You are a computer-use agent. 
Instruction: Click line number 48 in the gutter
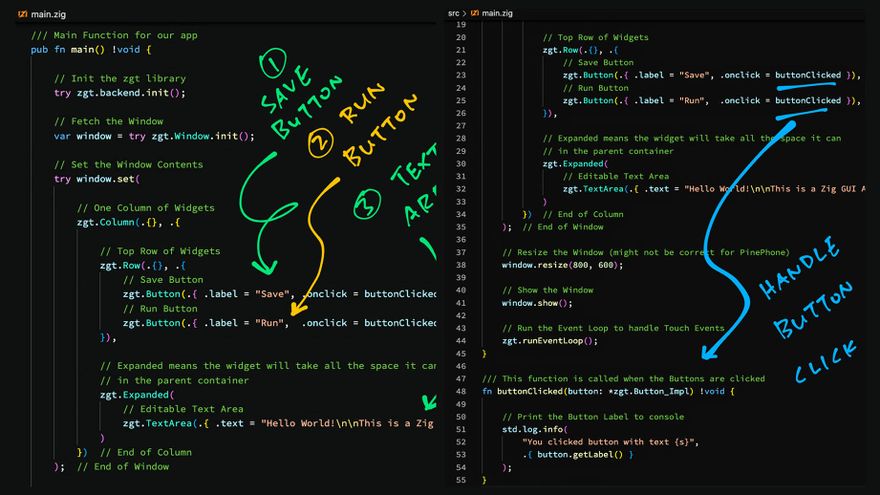[460, 391]
